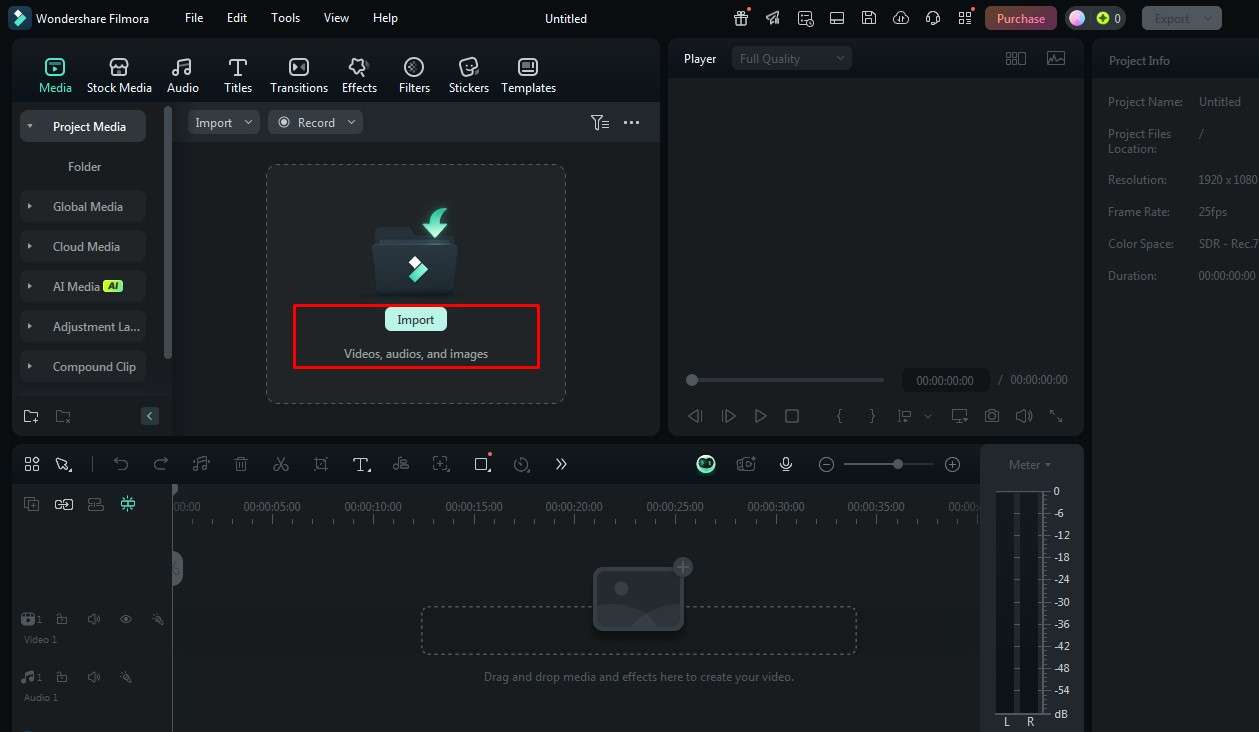Screen dimensions: 1259x732
Task: Collapse the media sidebar with arrow button
Action: point(150,416)
